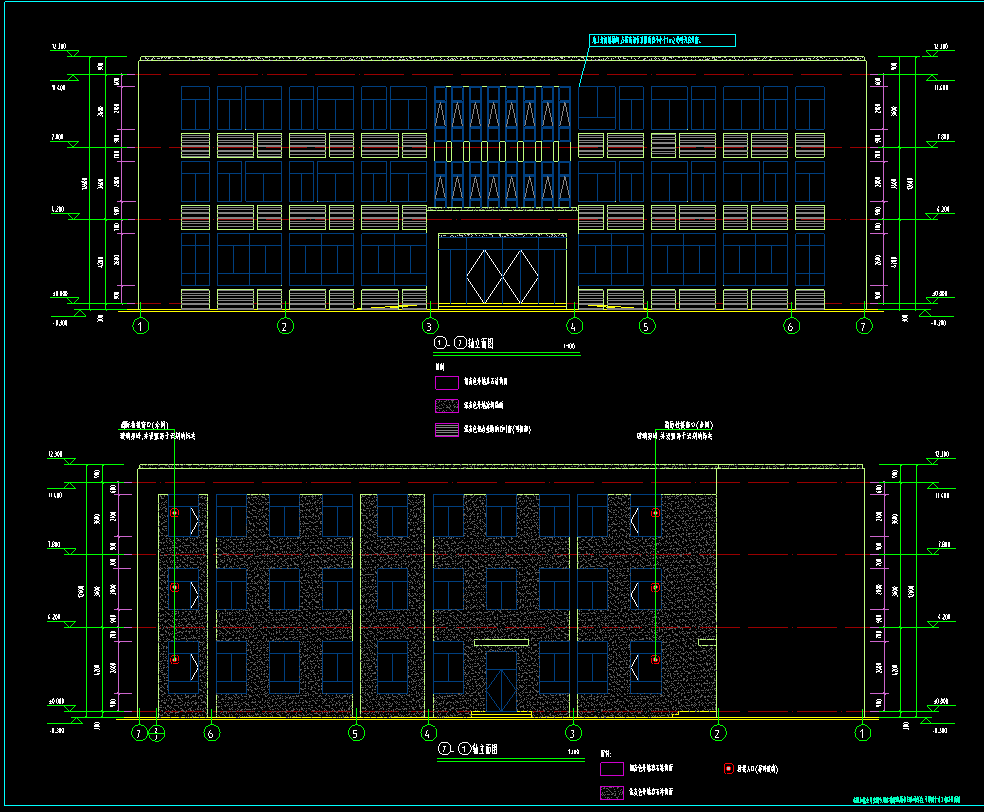Select axis bubble 4 below the upper elevation
Image resolution: width=984 pixels, height=812 pixels.
(x=573, y=325)
